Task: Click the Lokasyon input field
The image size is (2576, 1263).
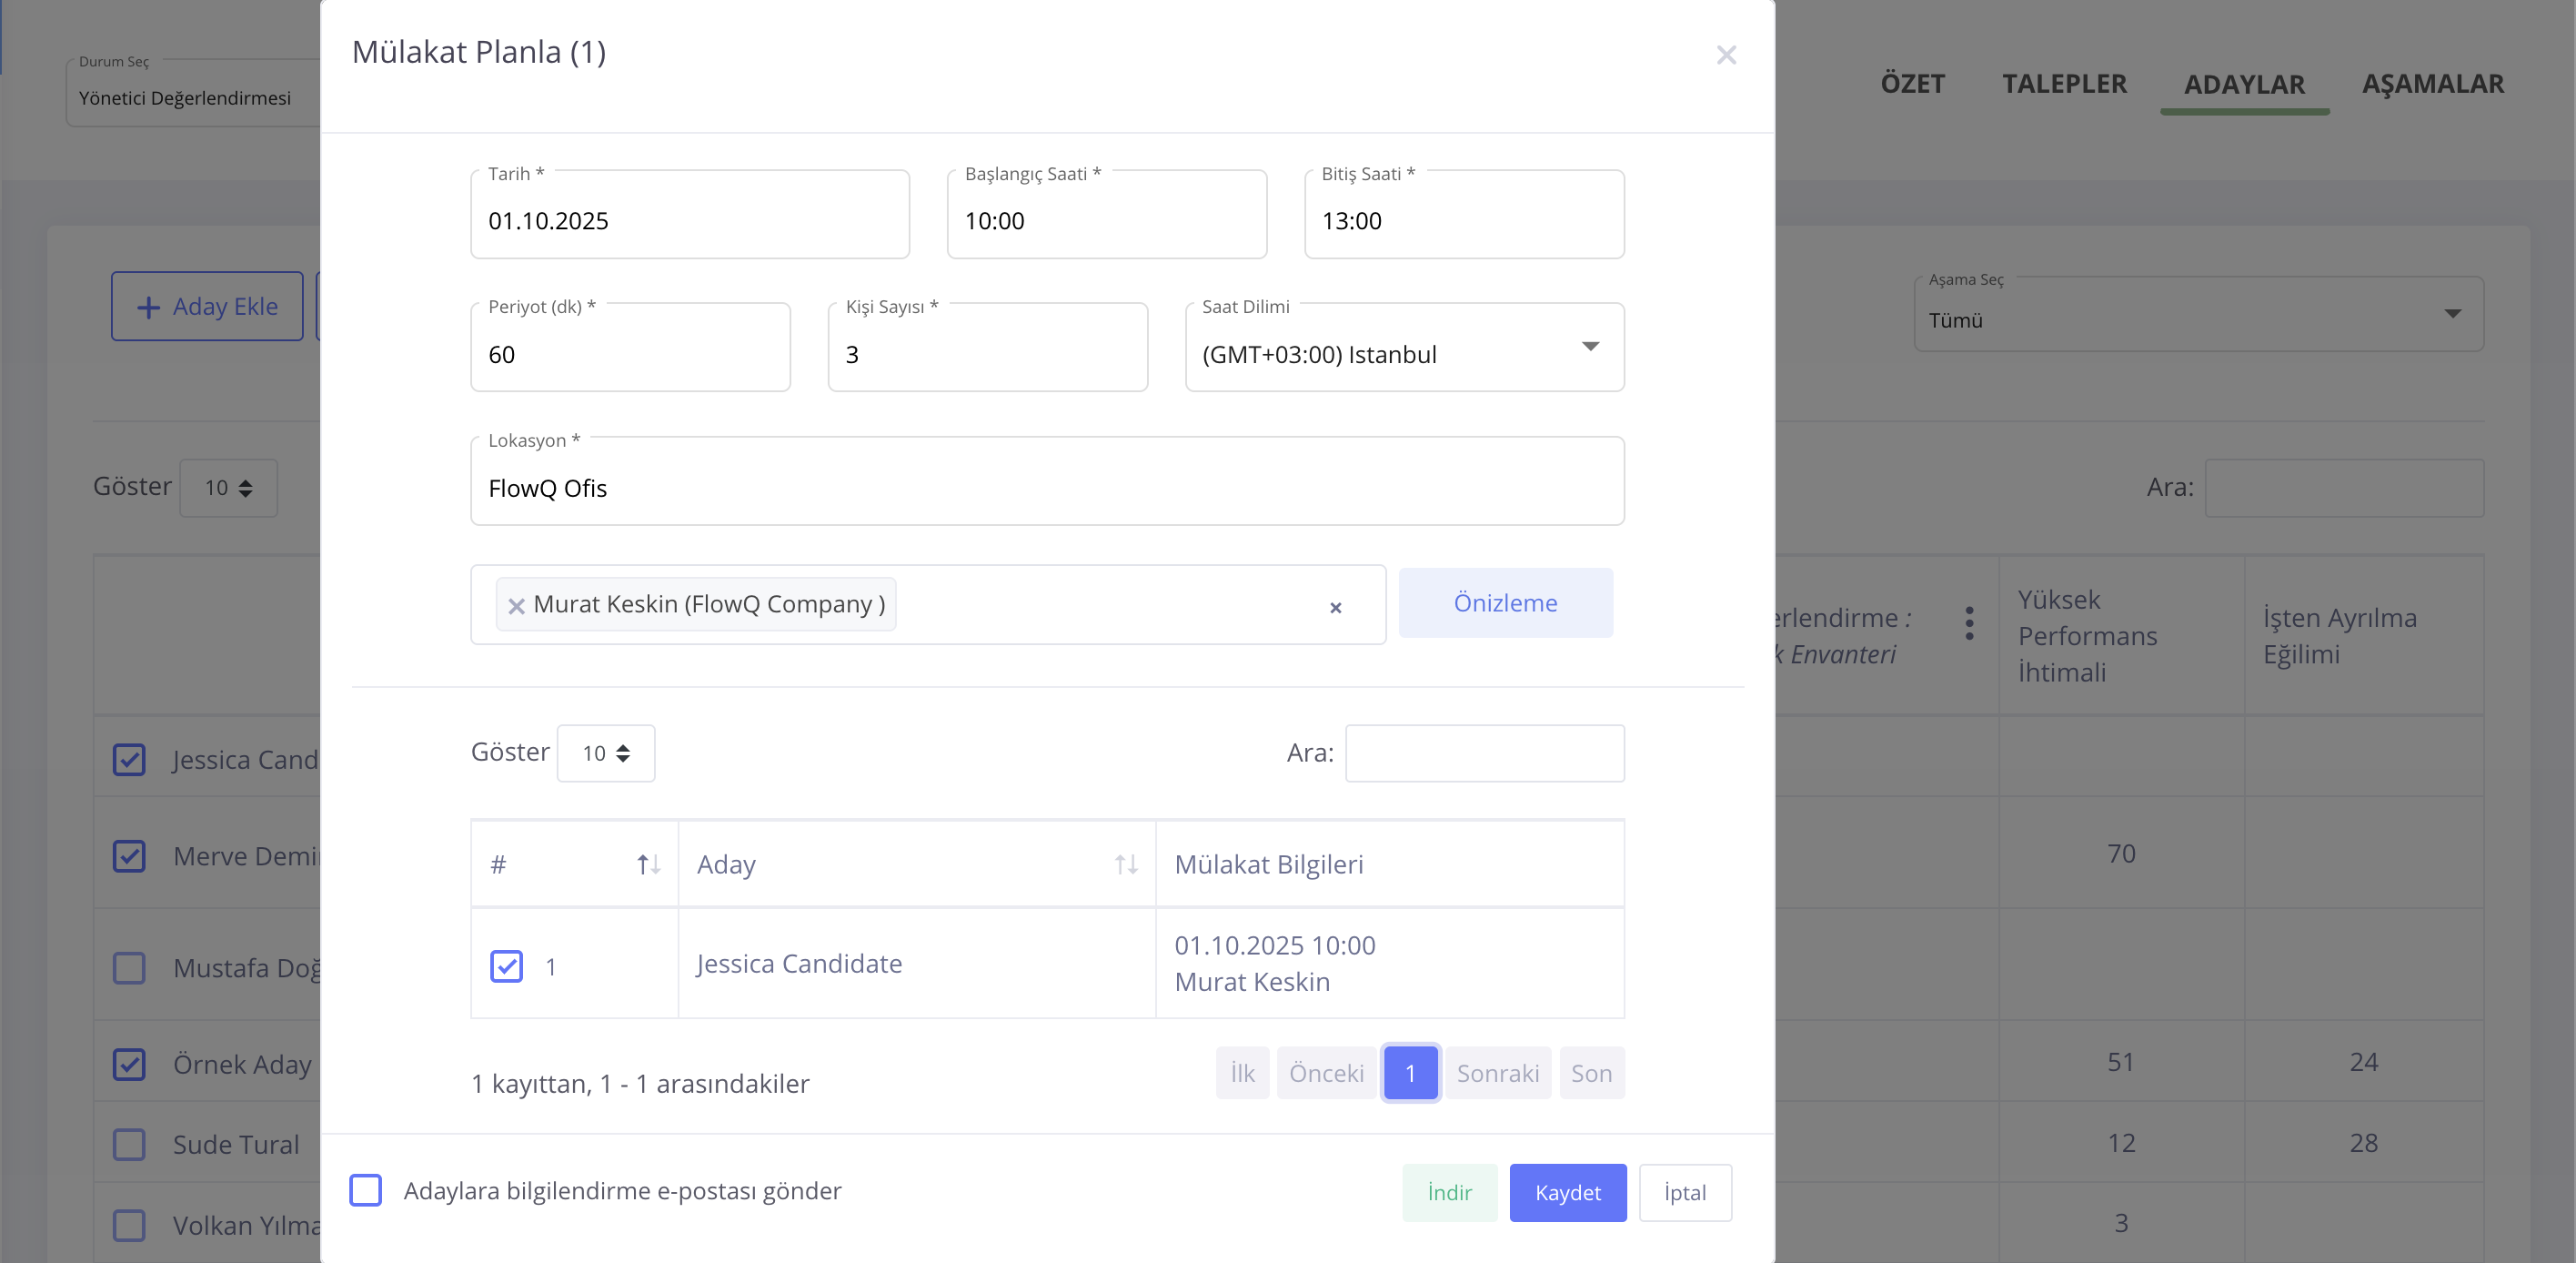Action: (1046, 488)
